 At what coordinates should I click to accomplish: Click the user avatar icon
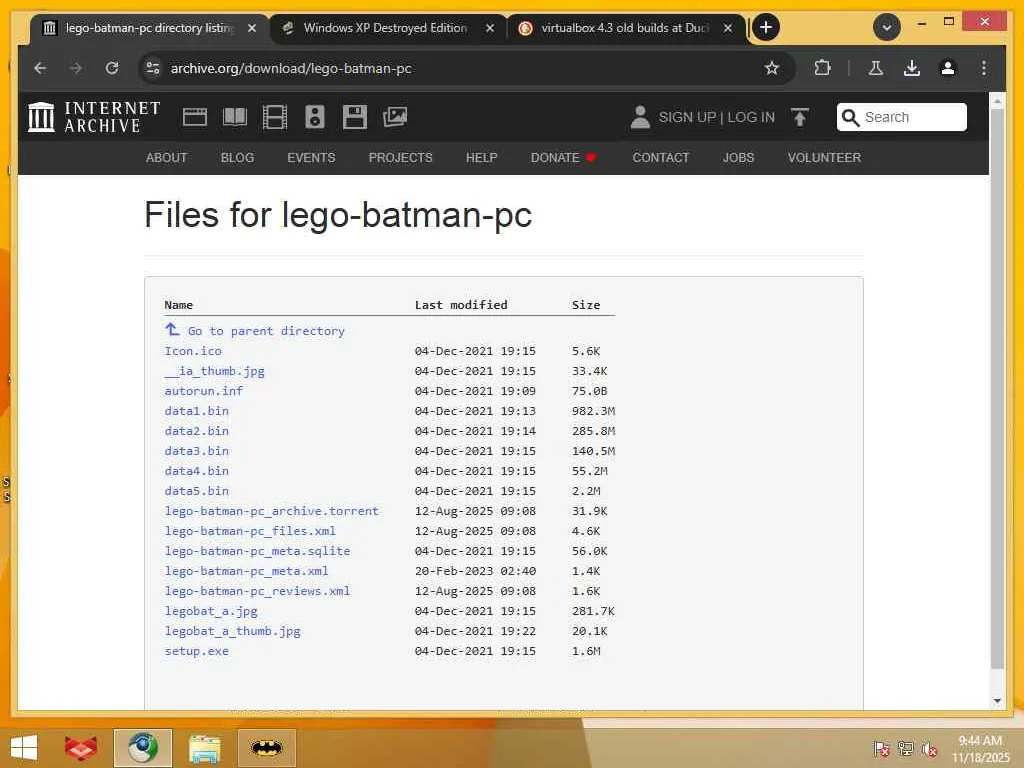[640, 118]
